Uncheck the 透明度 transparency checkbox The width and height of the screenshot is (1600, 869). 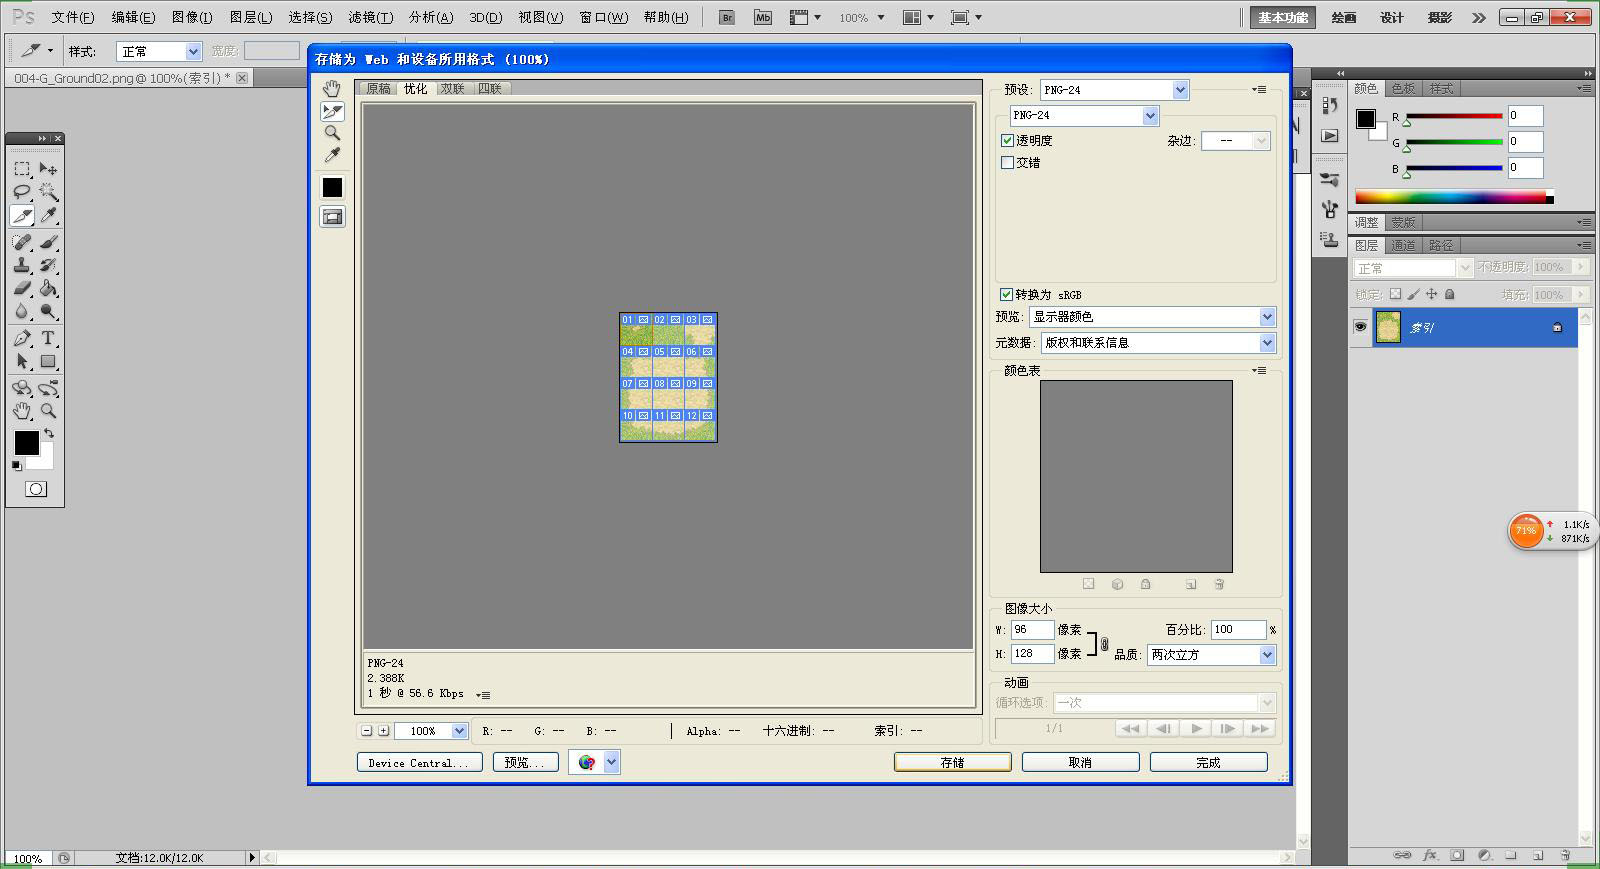pyautogui.click(x=1007, y=141)
